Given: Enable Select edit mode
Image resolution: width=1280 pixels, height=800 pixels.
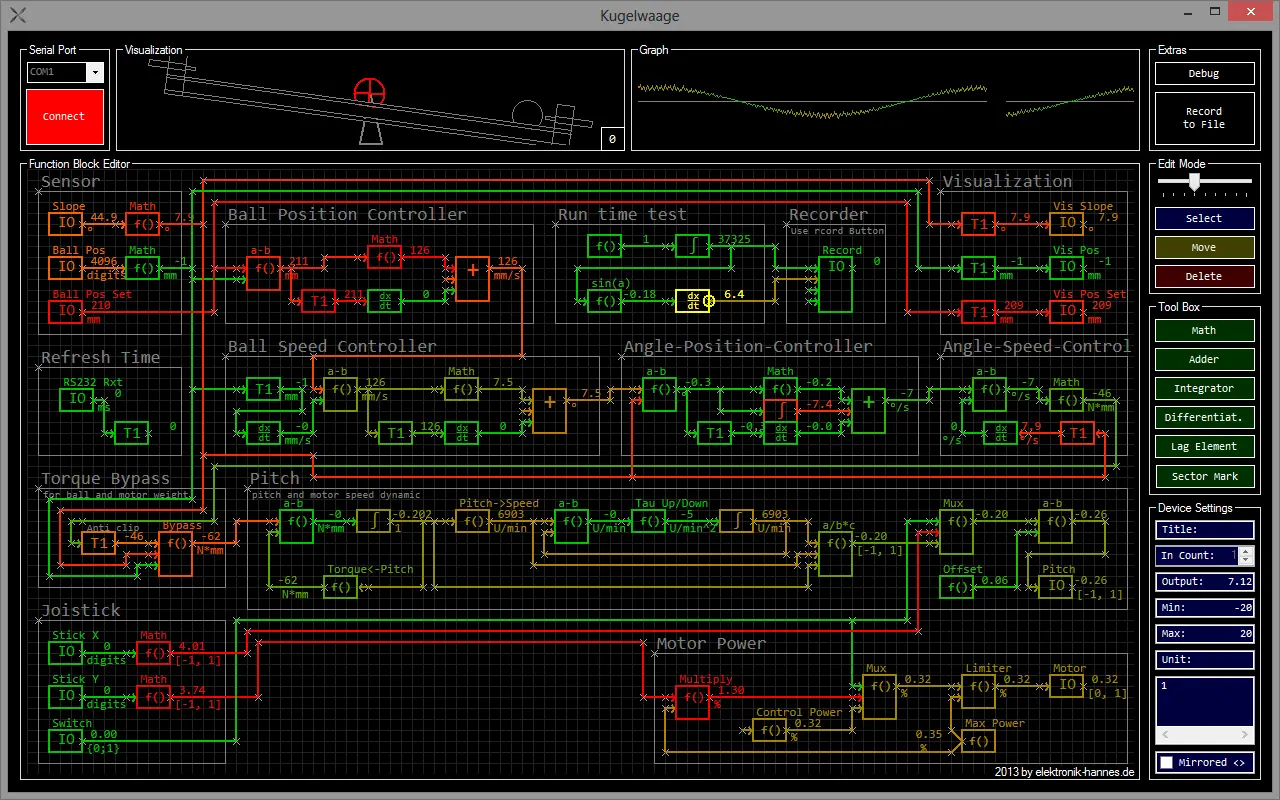Looking at the screenshot, I should click(1203, 218).
